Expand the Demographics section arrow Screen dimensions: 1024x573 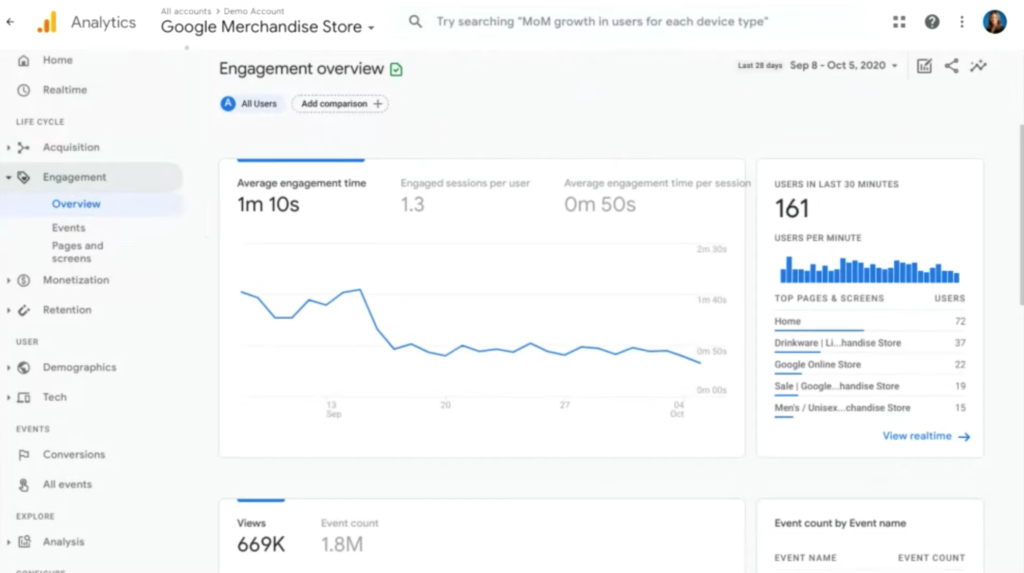click(x=8, y=368)
